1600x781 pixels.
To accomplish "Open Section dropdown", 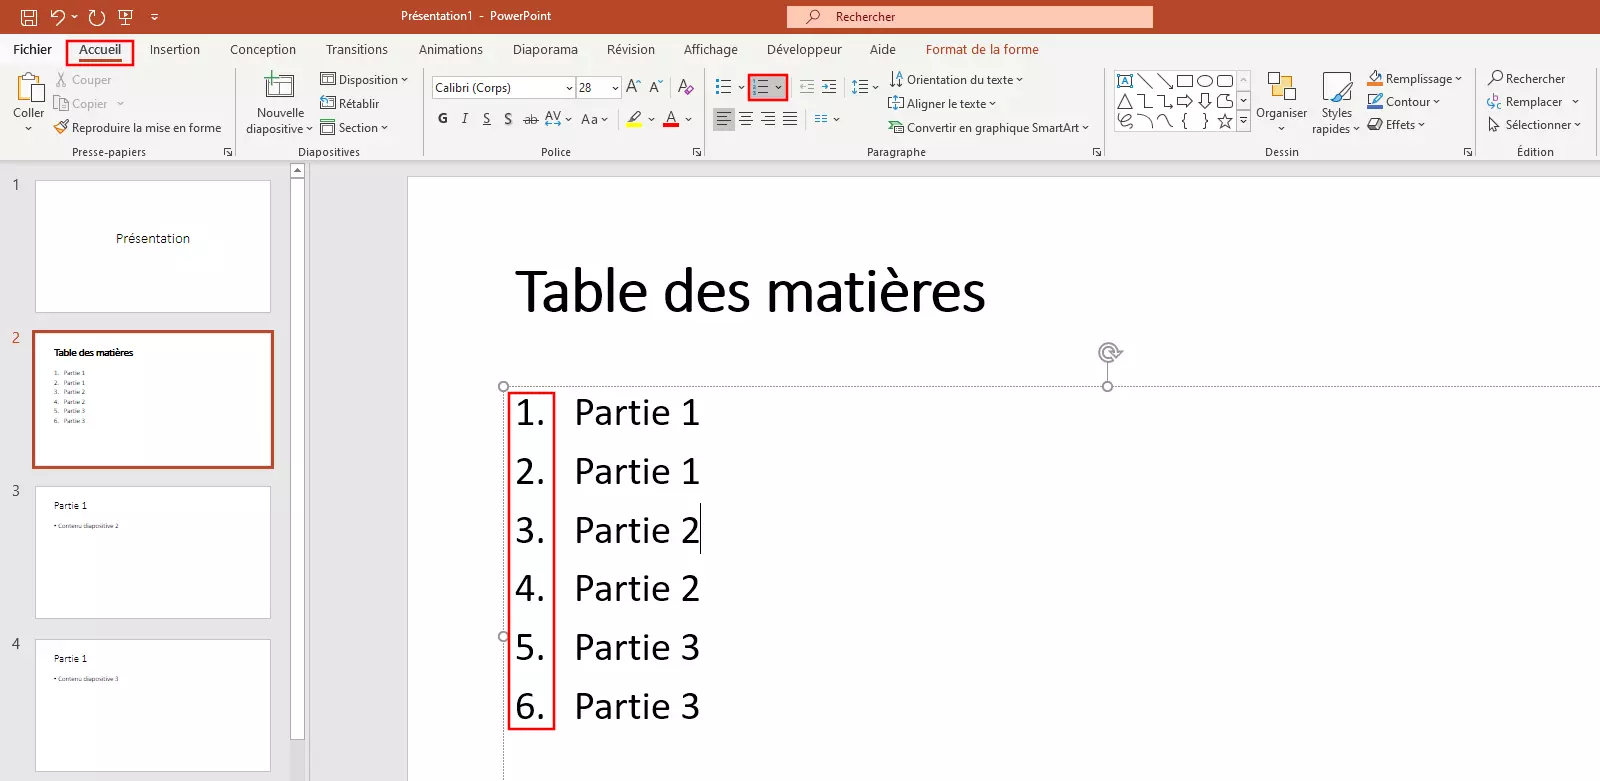I will click(354, 128).
